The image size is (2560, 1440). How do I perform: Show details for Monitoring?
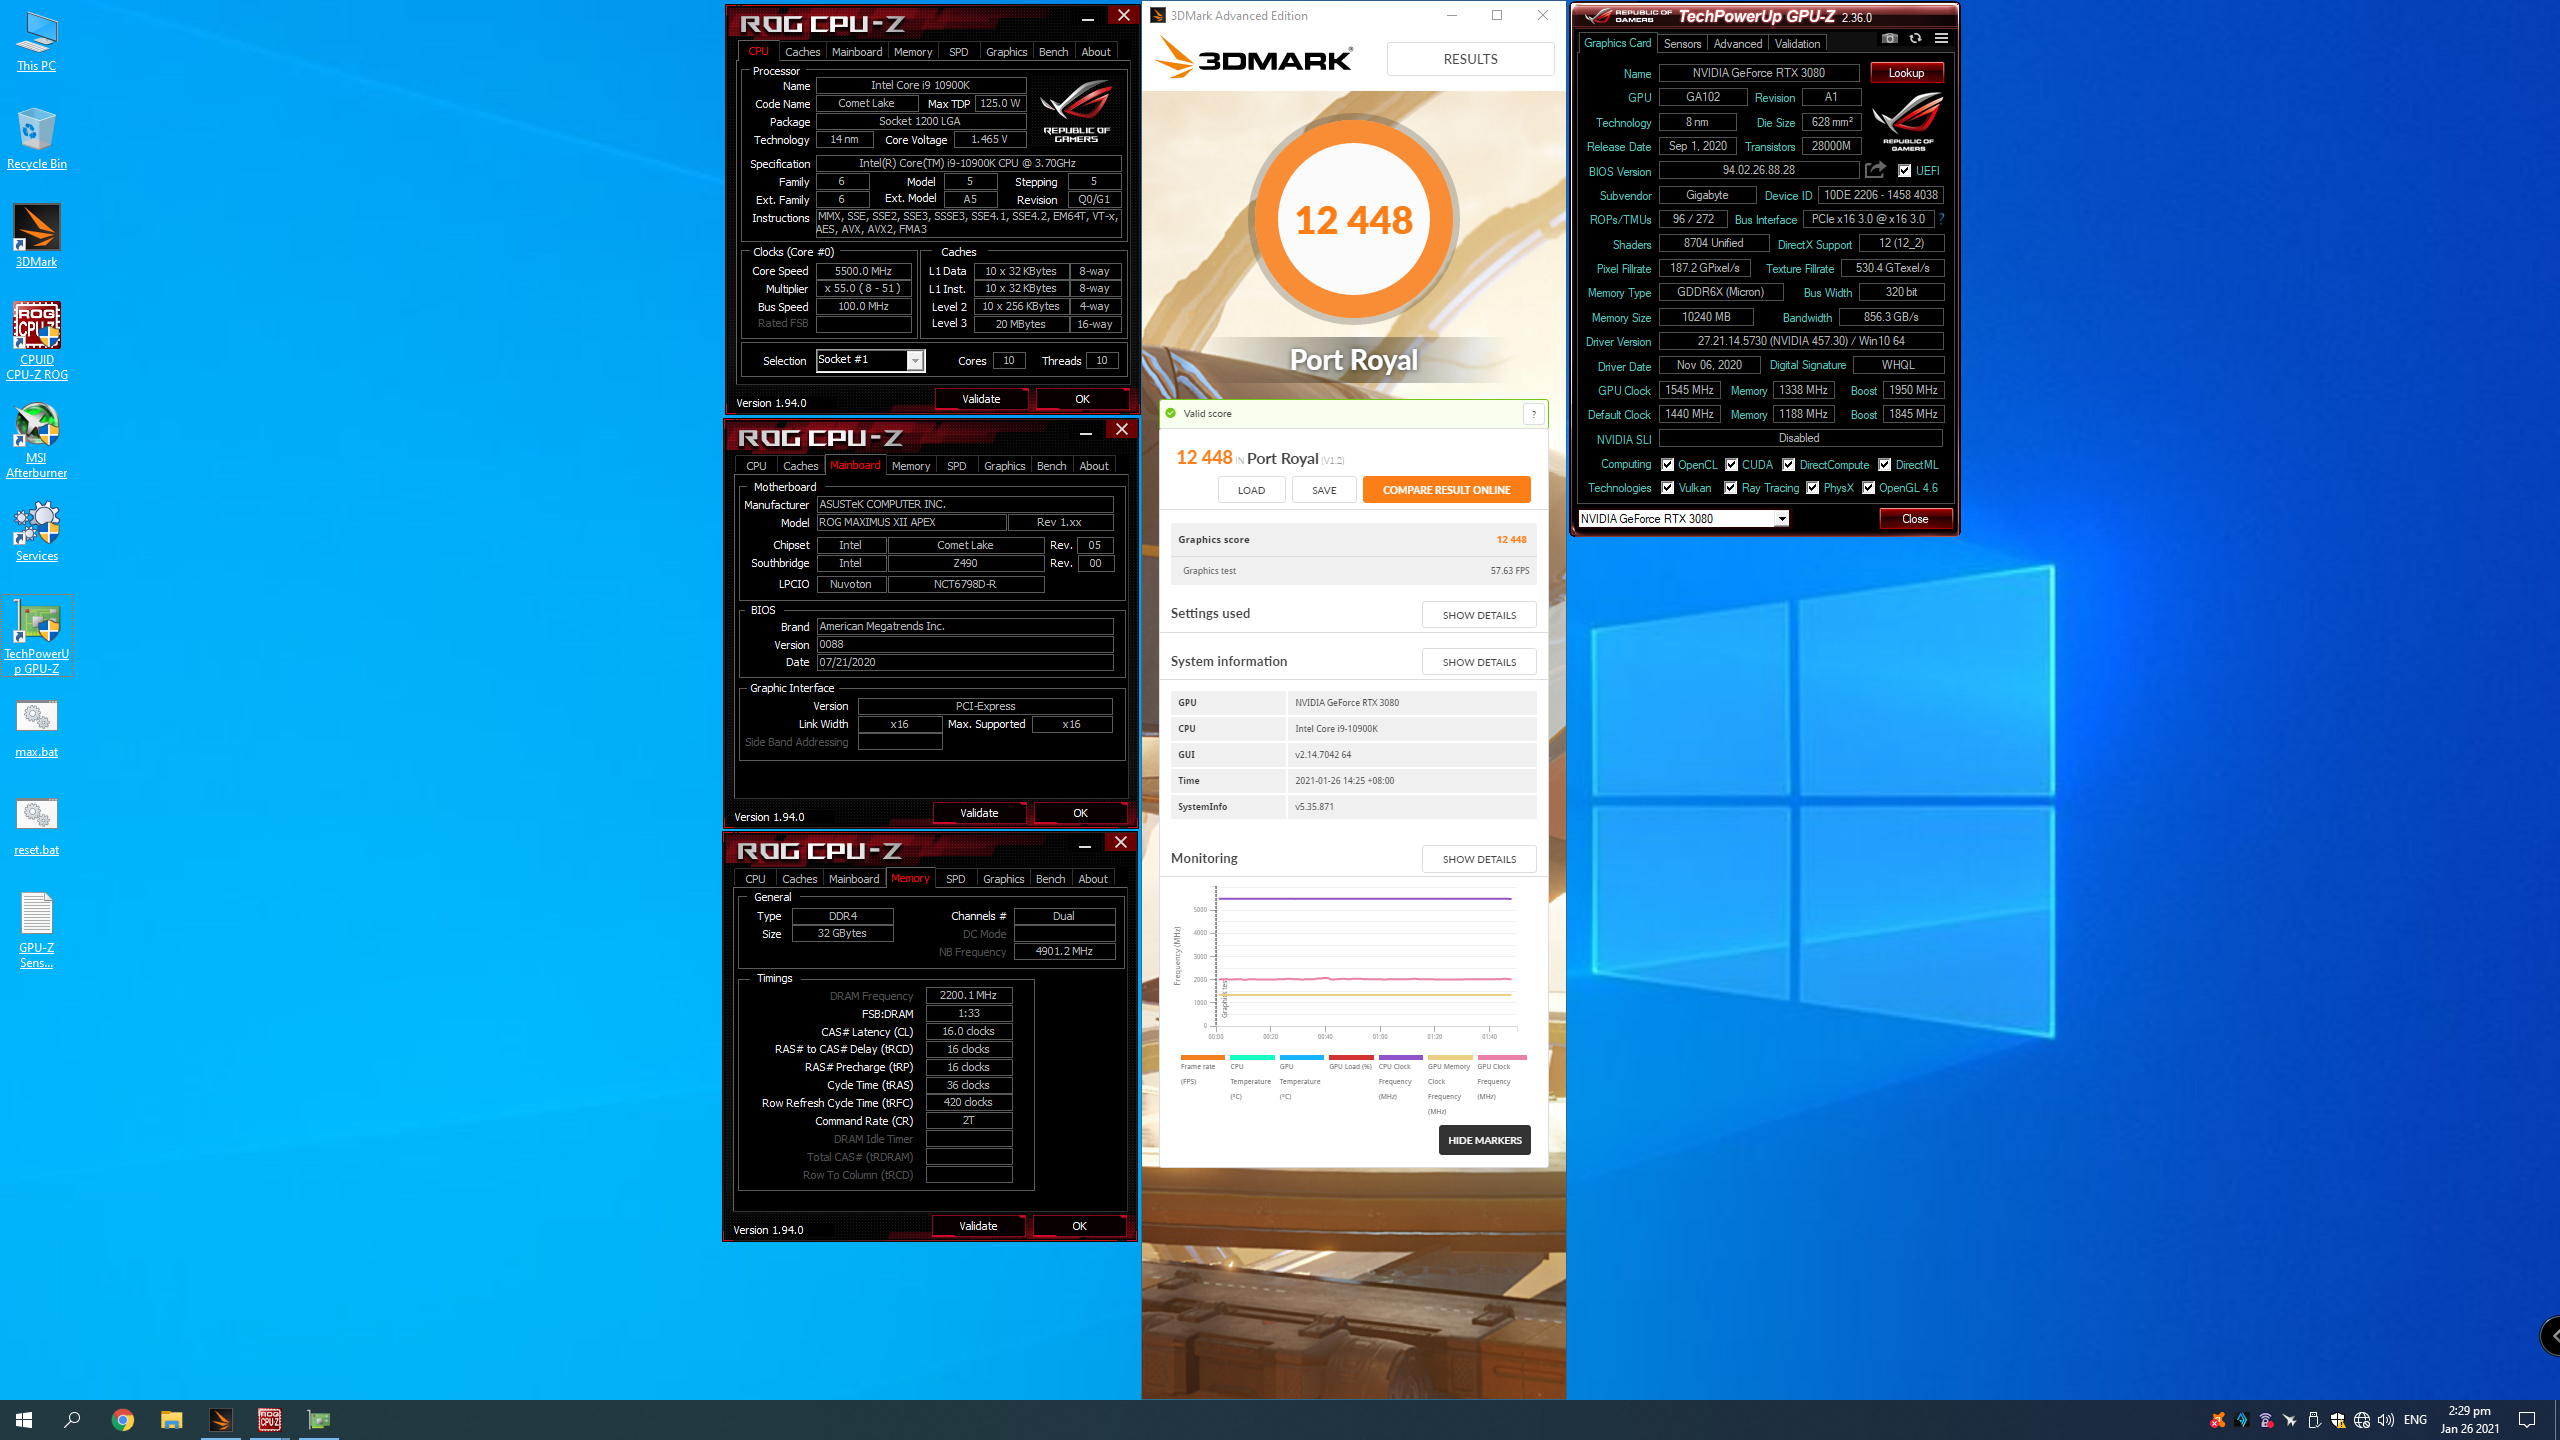(x=1479, y=859)
